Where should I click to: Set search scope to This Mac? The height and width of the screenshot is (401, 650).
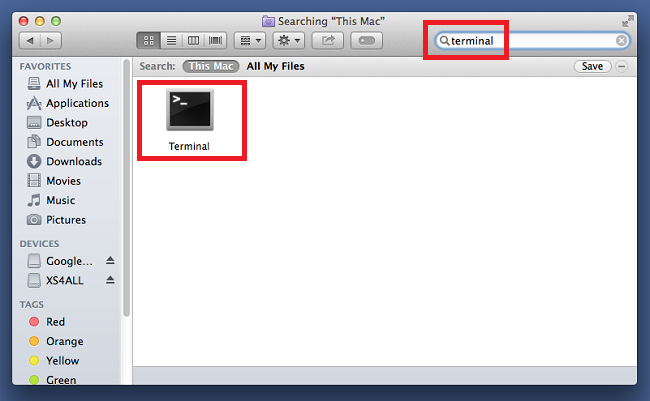pos(210,66)
